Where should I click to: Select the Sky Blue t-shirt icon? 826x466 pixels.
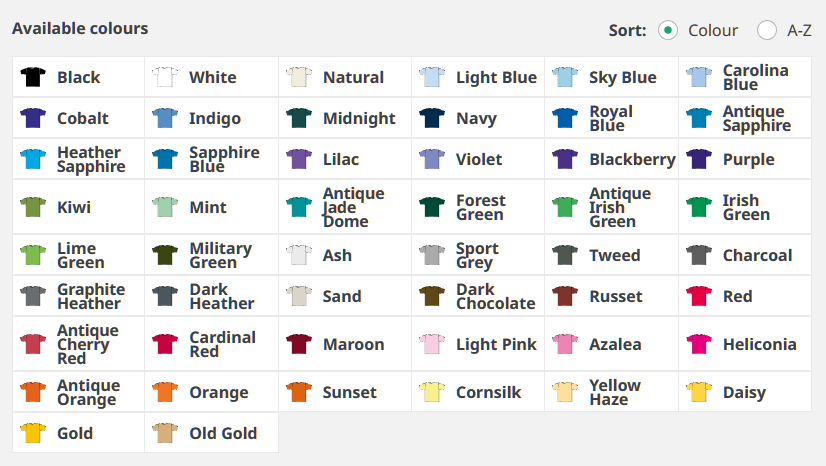point(564,77)
